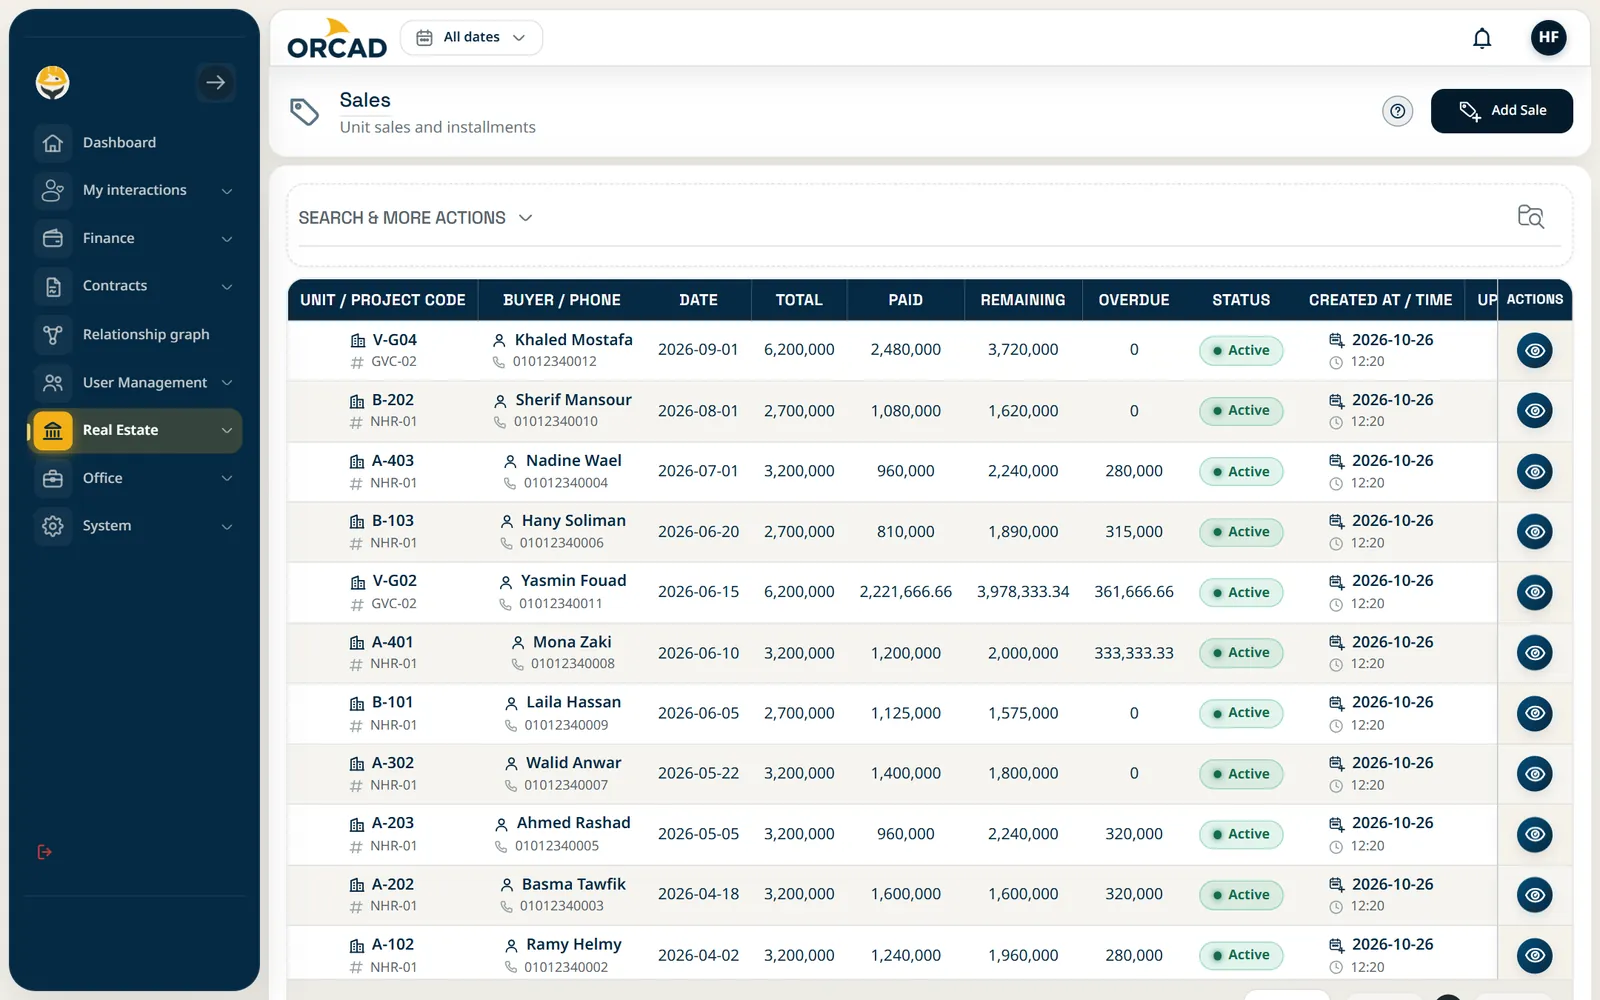The height and width of the screenshot is (1000, 1600).
Task: Expand Search & More Actions panel
Action: (415, 218)
